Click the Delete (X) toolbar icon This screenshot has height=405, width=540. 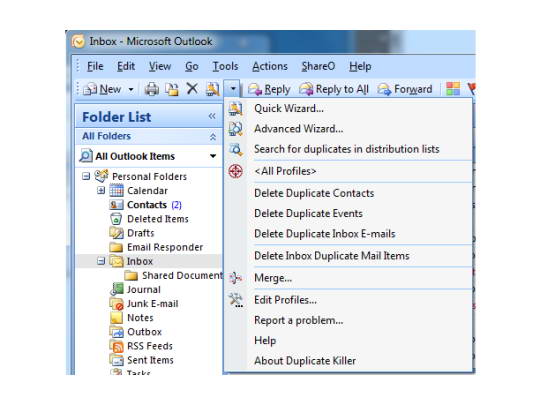[x=192, y=89]
